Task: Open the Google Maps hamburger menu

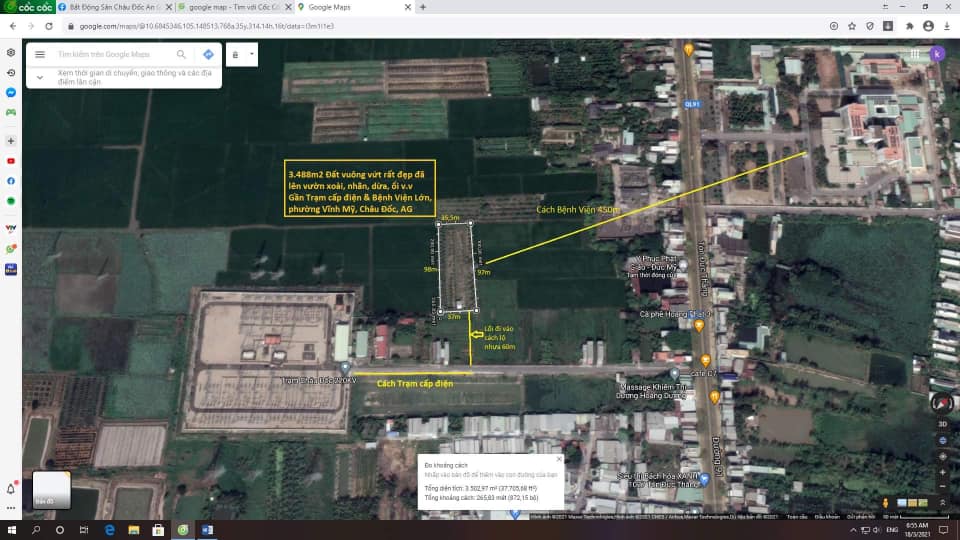Action: 40,54
